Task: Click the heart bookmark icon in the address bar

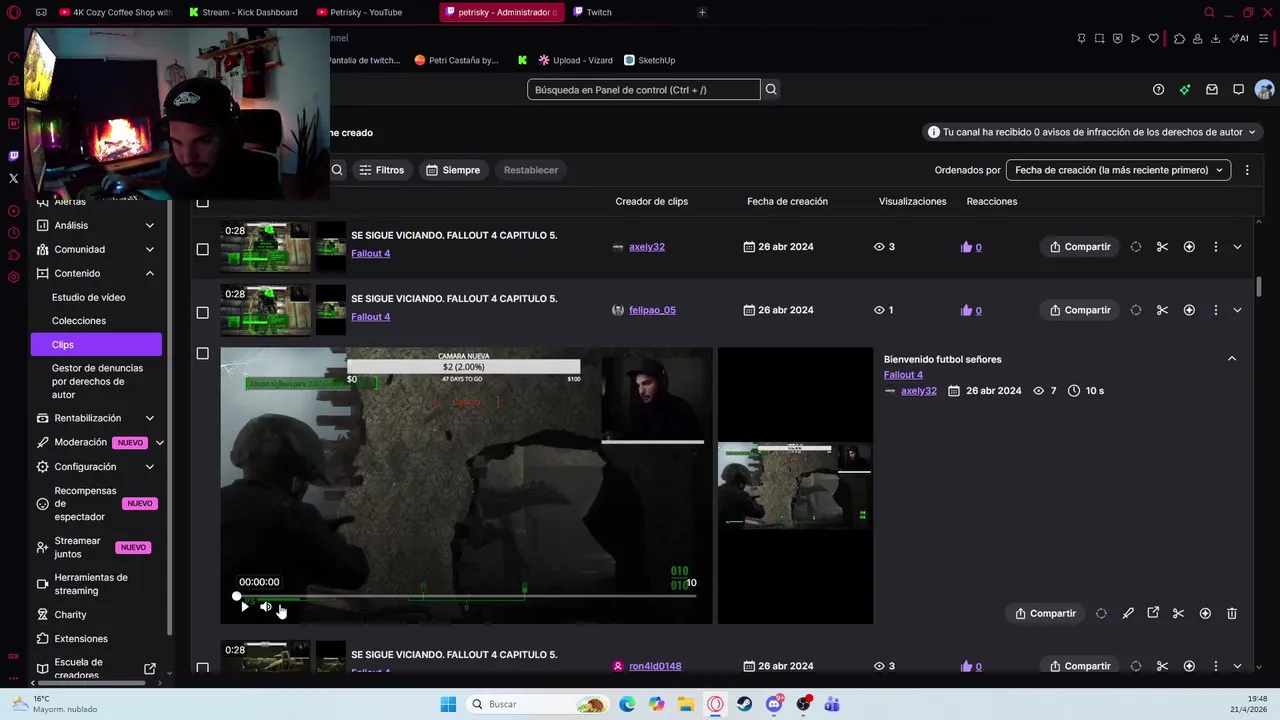Action: point(1153,38)
